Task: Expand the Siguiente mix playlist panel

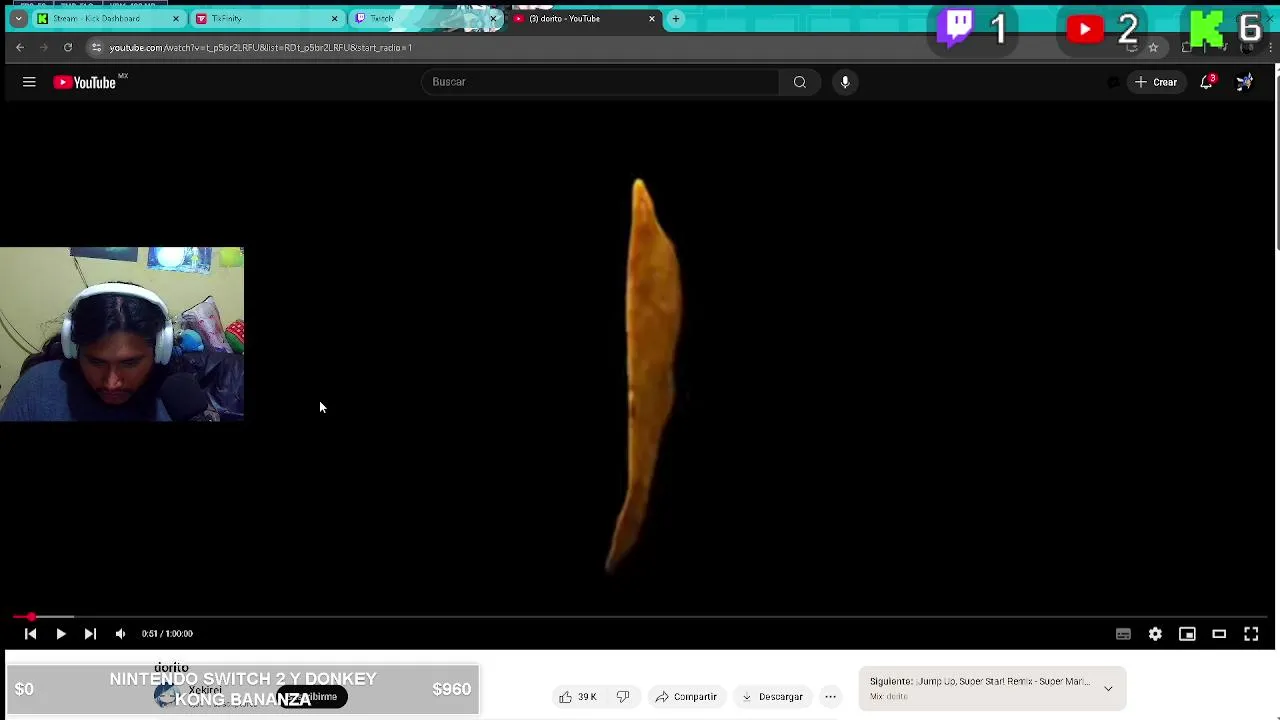Action: click(1108, 688)
